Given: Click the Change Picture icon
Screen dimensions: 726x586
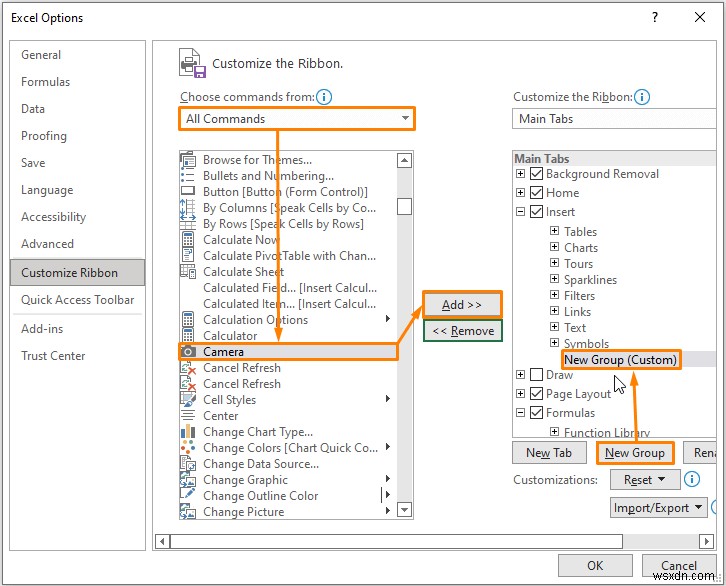Looking at the screenshot, I should (x=188, y=511).
